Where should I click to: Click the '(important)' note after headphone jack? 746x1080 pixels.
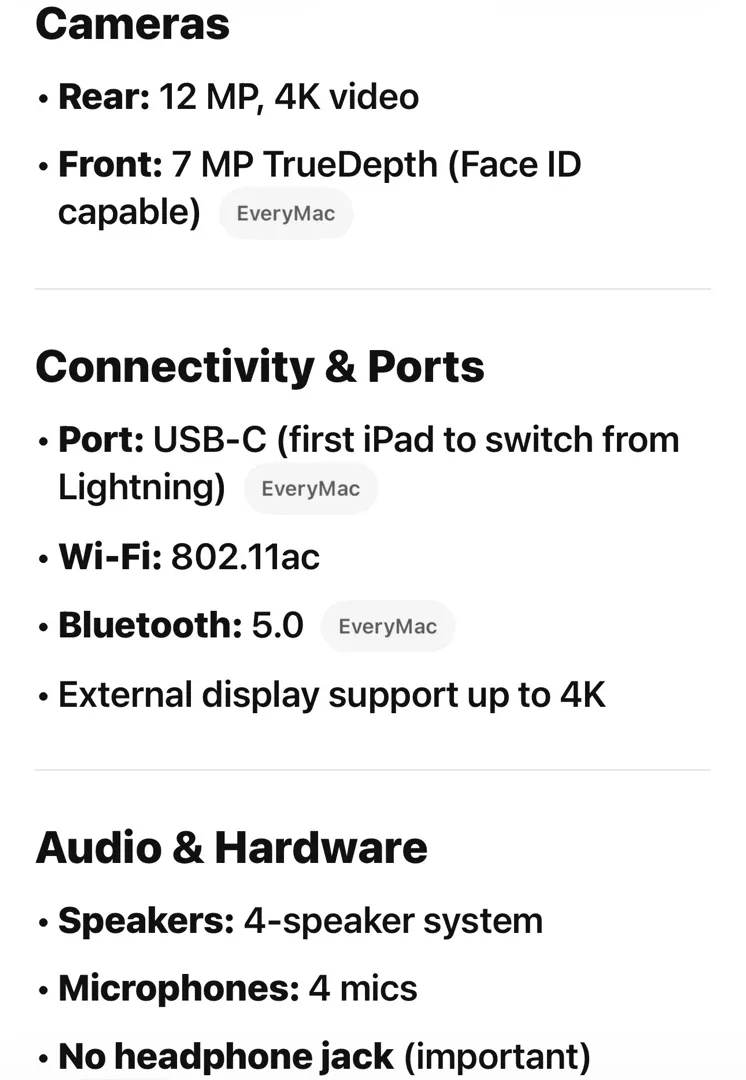click(497, 1056)
